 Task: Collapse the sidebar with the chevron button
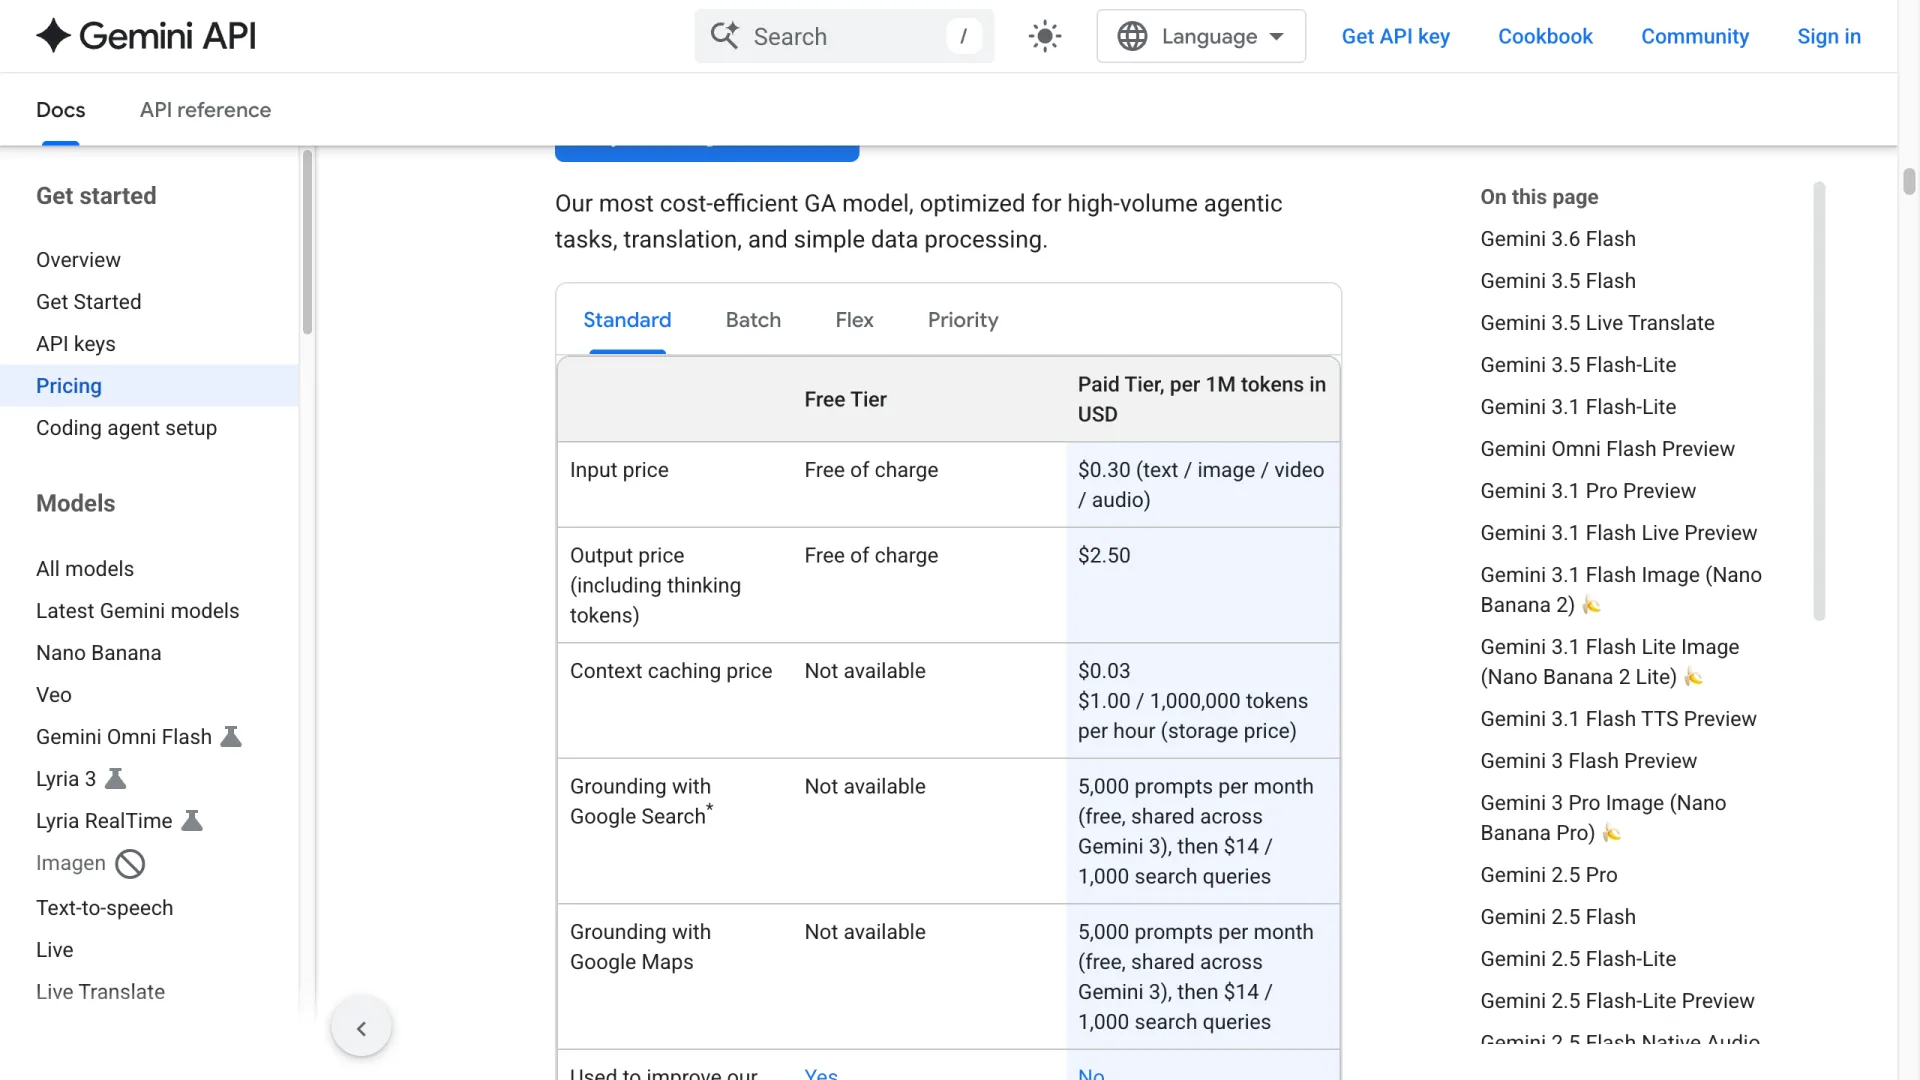[x=361, y=1028]
